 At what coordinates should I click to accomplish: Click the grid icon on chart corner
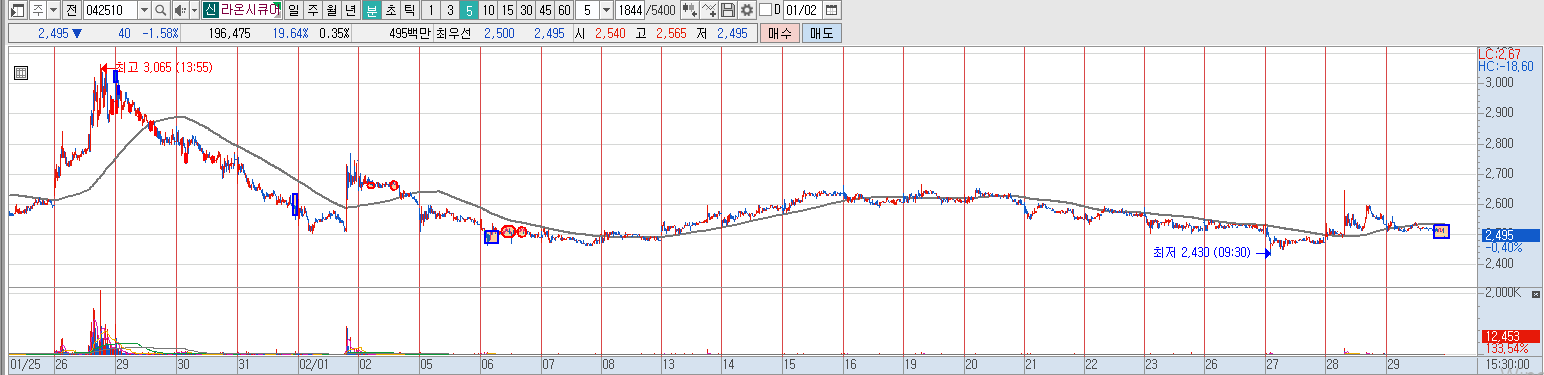pos(21,72)
